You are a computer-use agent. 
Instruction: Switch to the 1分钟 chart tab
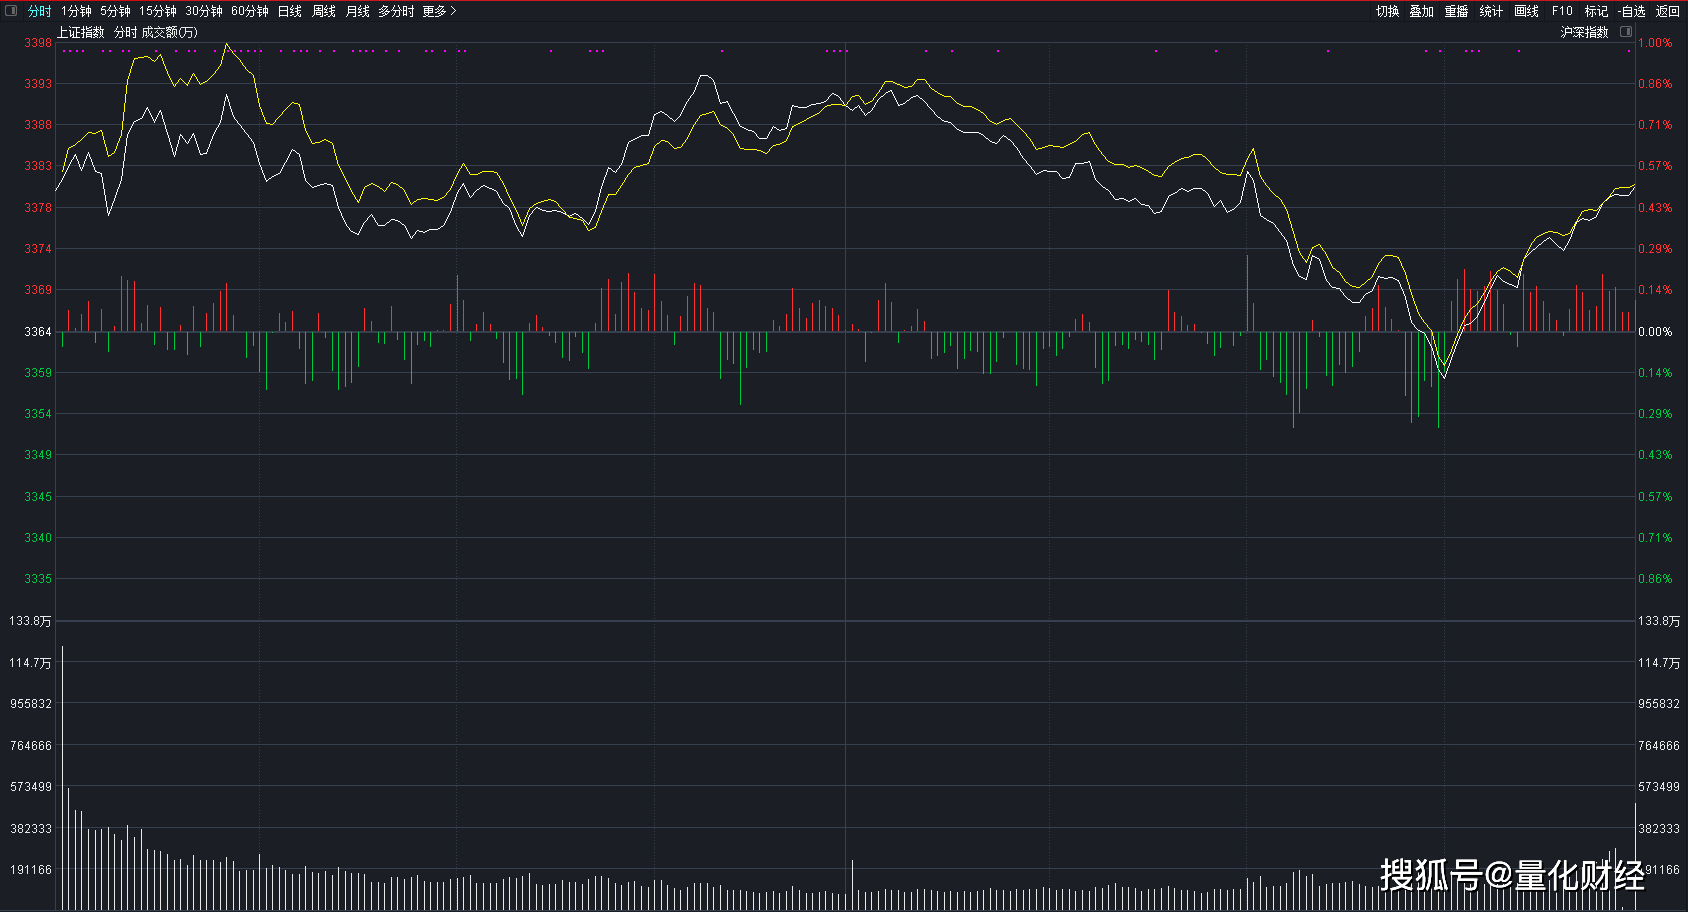(x=76, y=11)
